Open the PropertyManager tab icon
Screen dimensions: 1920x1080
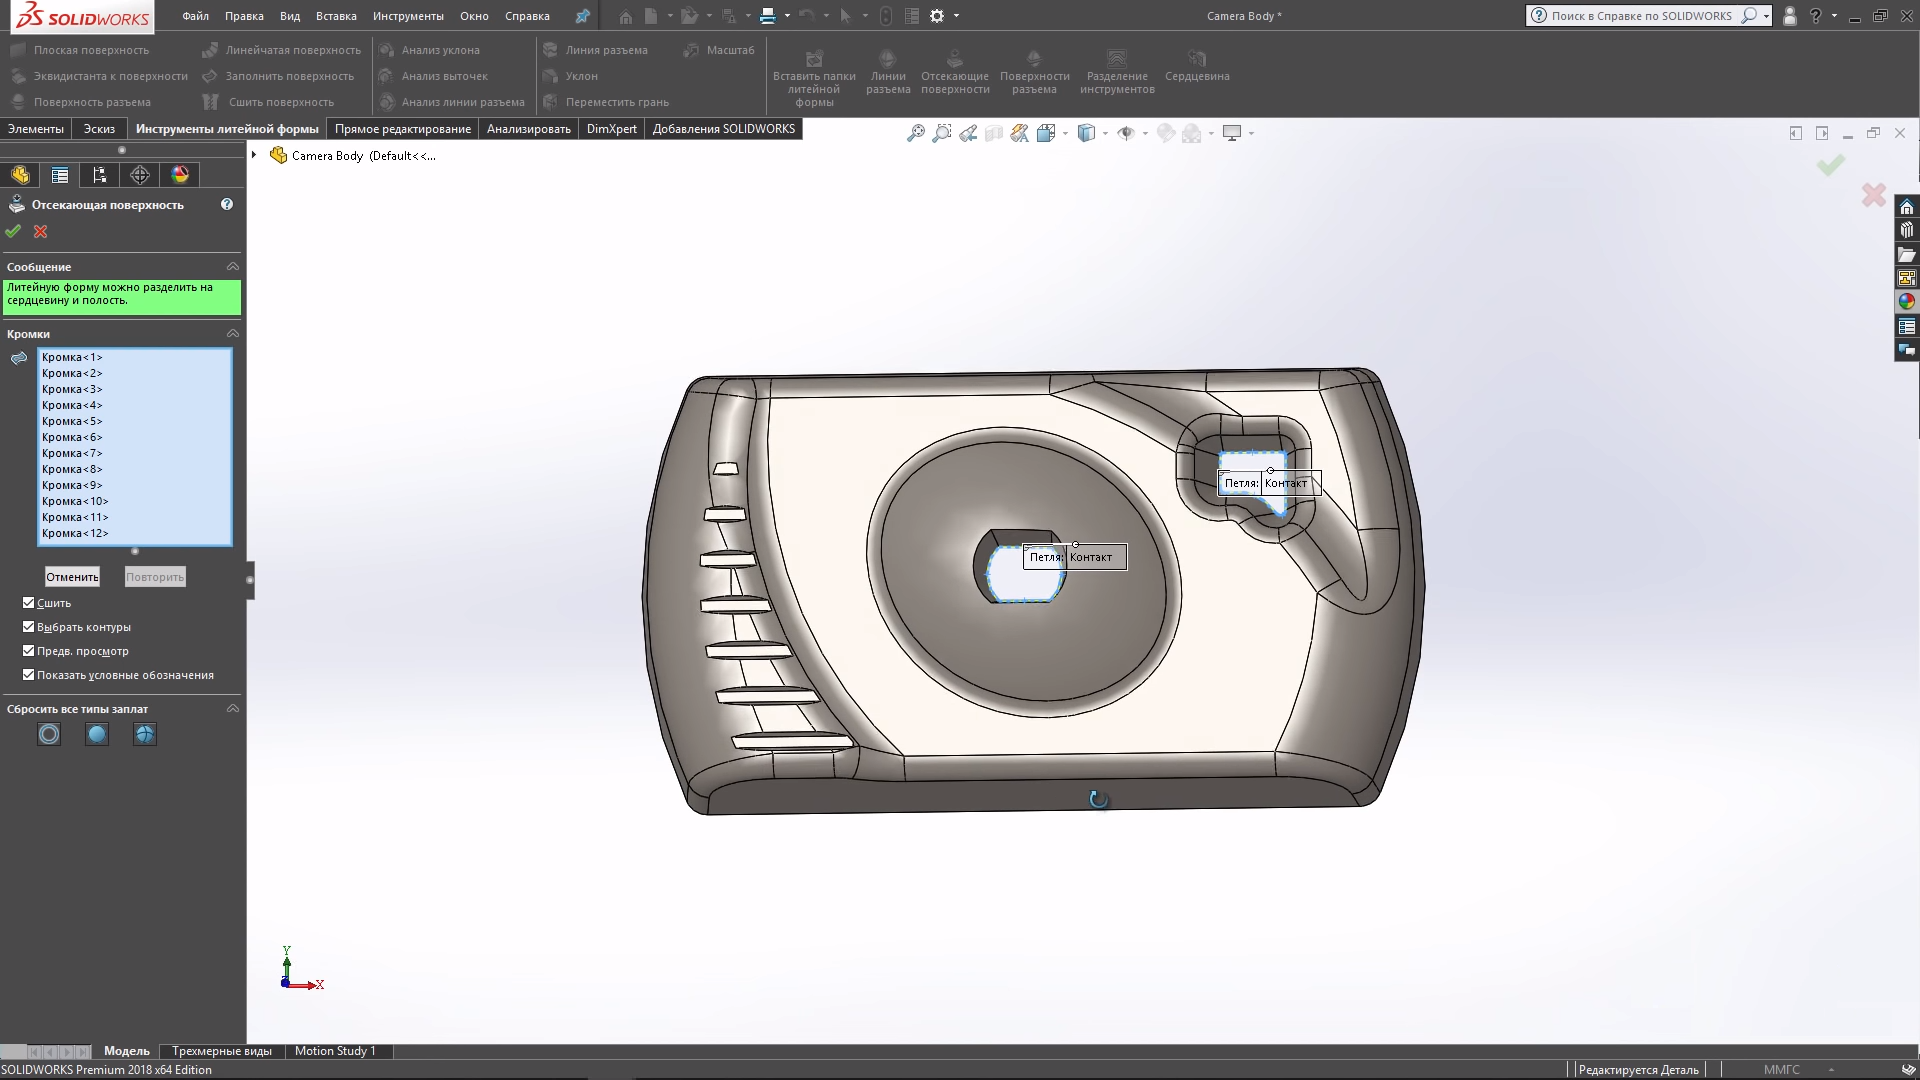[x=60, y=175]
